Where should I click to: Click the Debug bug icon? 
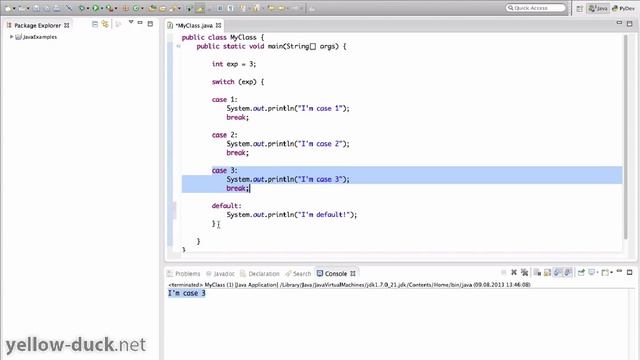pyautogui.click(x=82, y=8)
